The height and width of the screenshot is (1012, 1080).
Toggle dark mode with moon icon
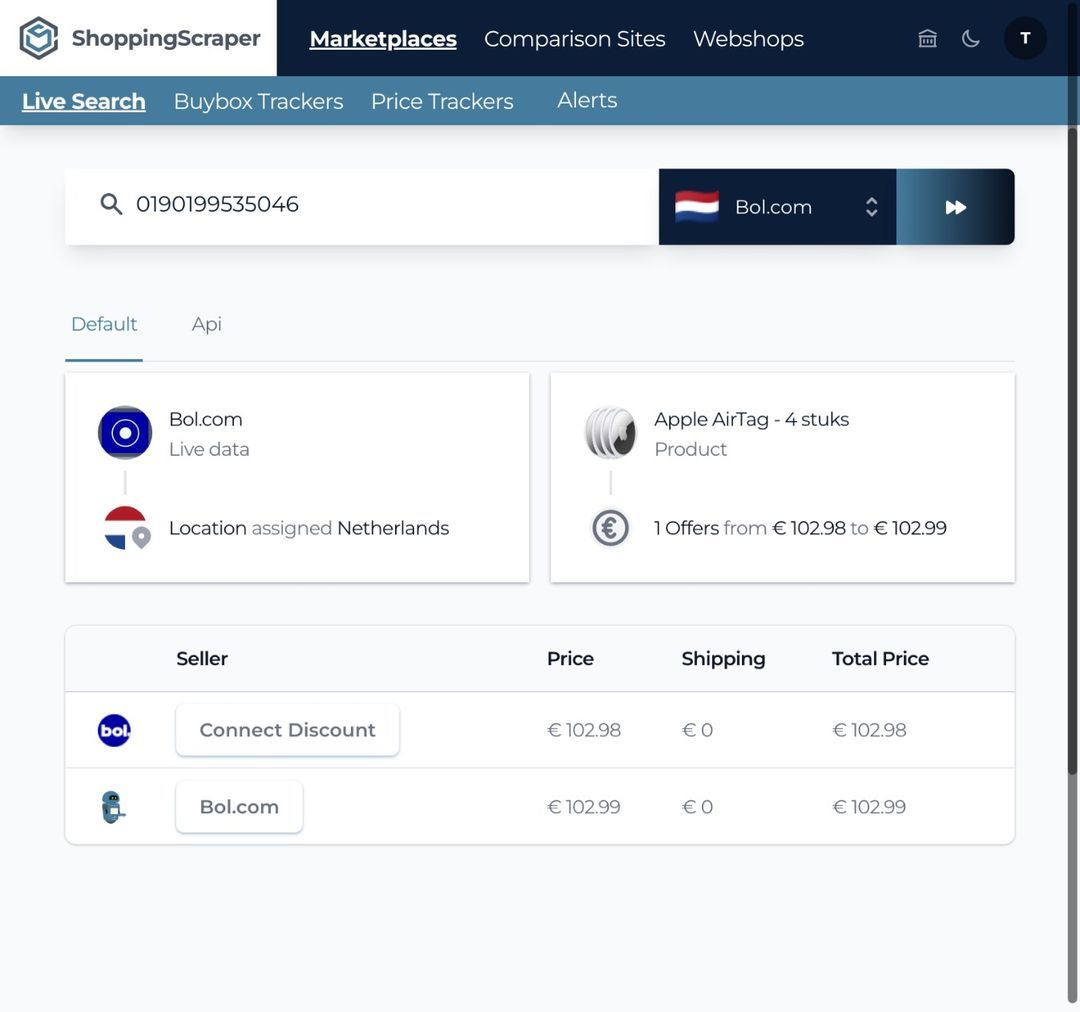(x=970, y=38)
